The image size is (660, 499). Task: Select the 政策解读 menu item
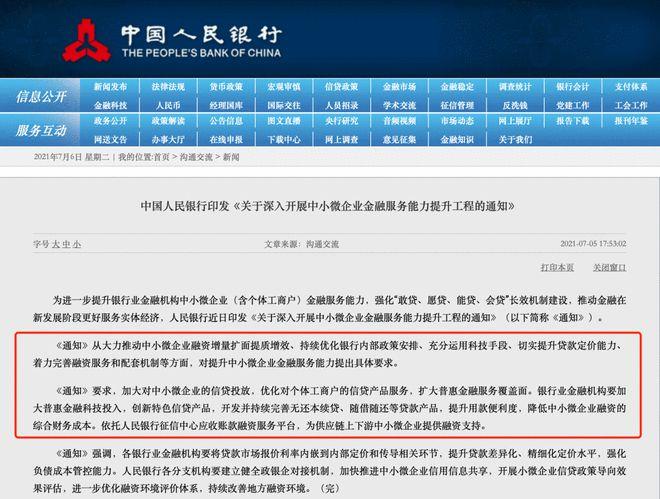tap(168, 121)
